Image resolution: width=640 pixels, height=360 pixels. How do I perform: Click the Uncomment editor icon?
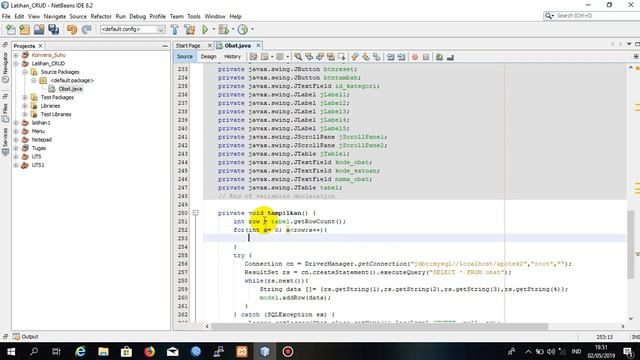point(450,57)
